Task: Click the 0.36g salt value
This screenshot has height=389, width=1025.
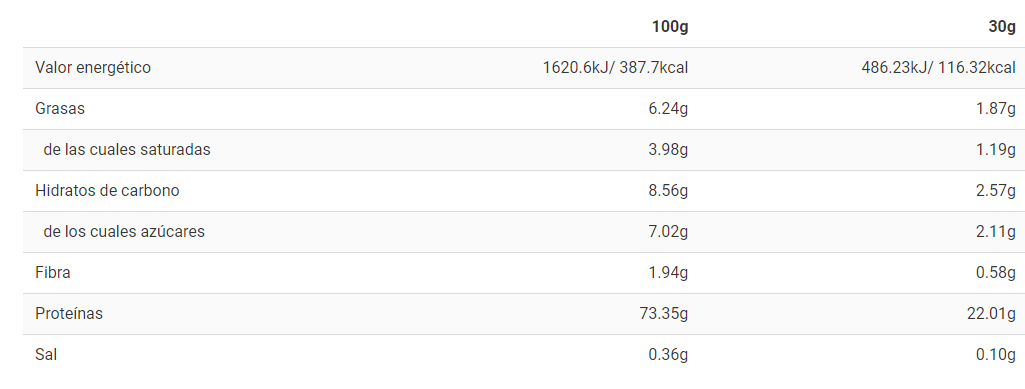Action: pyautogui.click(x=668, y=354)
